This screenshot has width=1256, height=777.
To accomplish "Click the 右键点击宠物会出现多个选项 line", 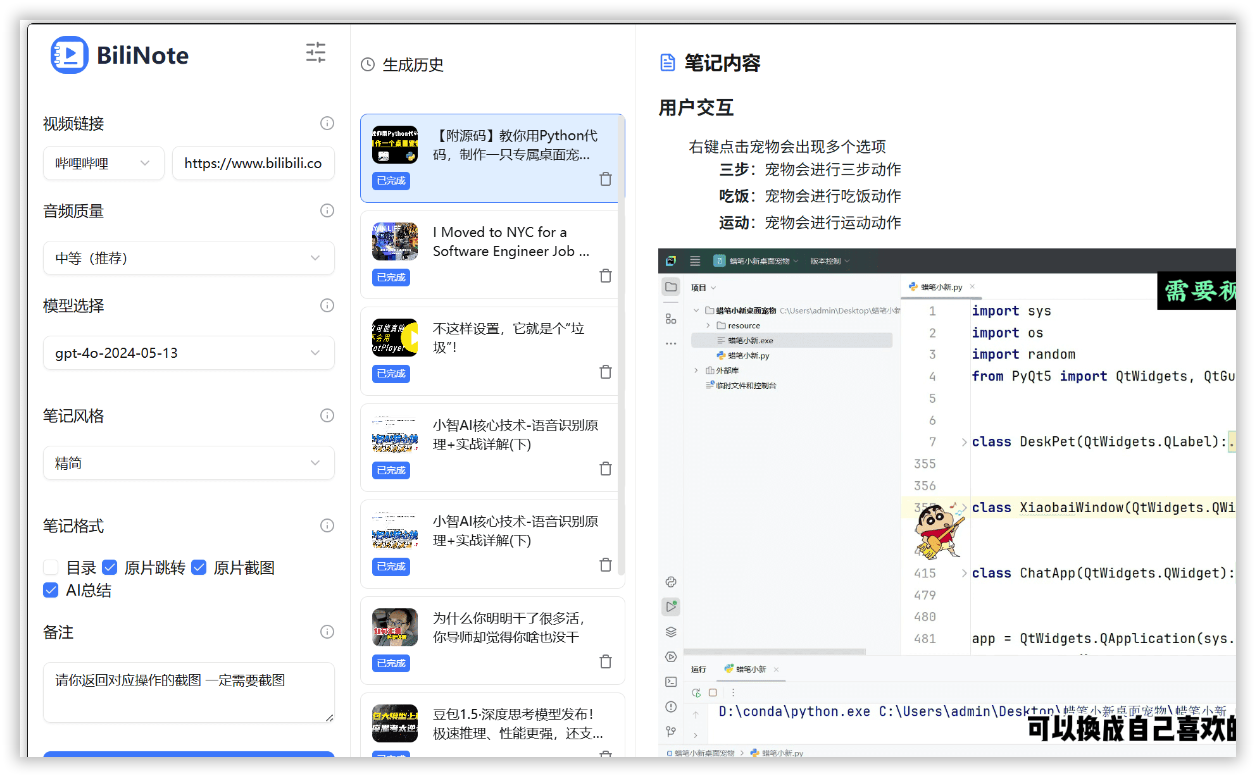I will pyautogui.click(x=787, y=146).
